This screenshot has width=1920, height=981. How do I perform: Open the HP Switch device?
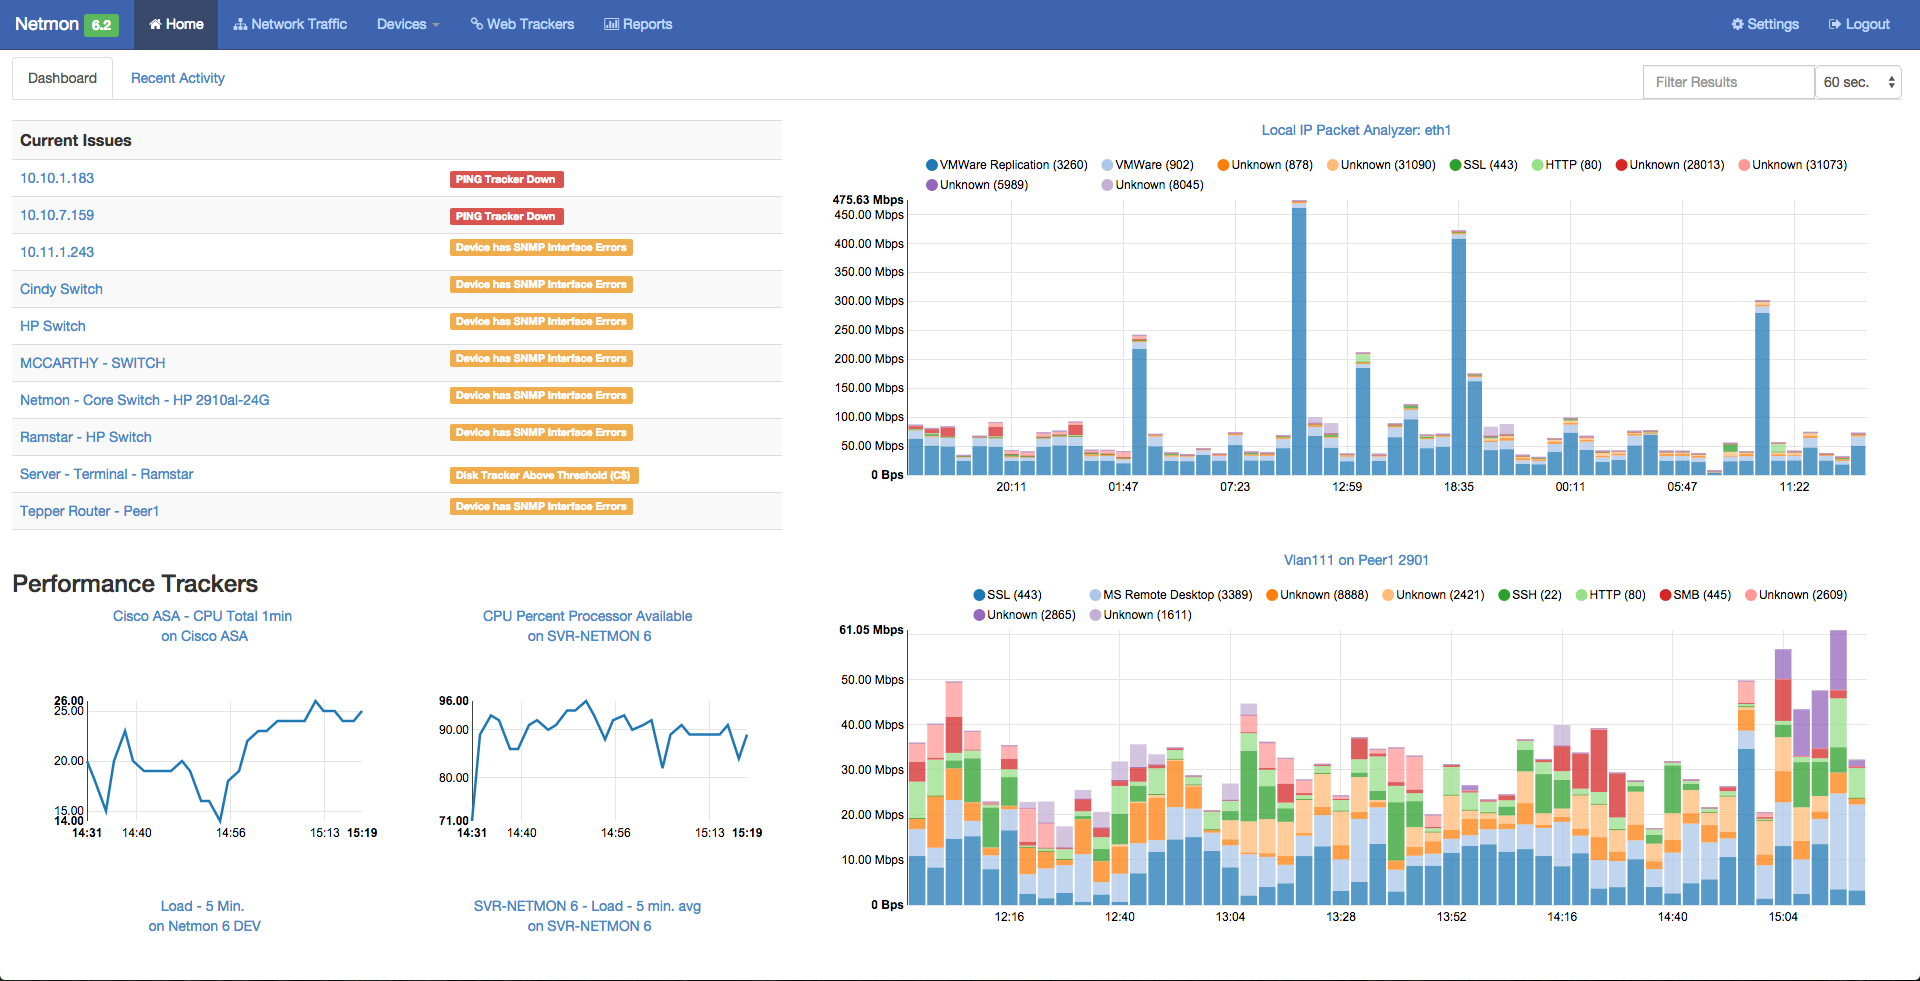coord(53,326)
